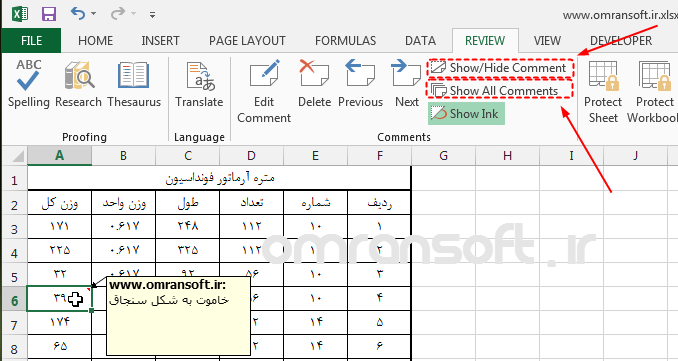The image size is (678, 361).
Task: Select row 5 header
Action: (15, 276)
